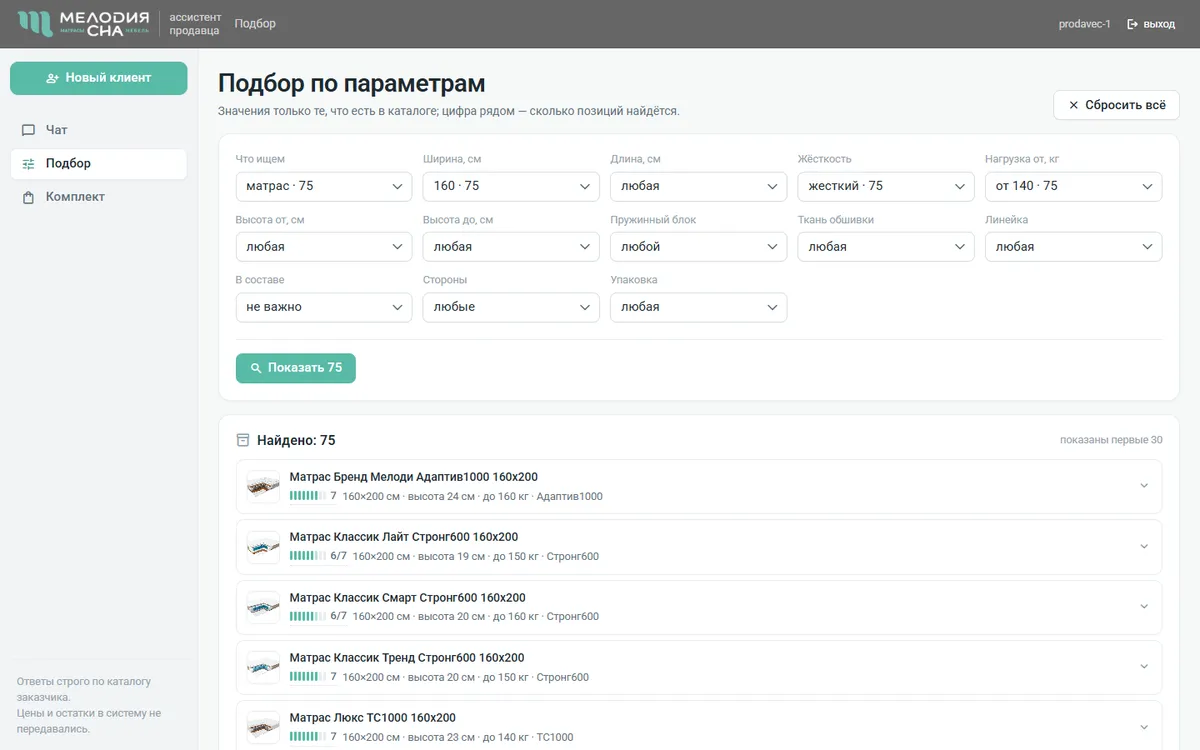
Task: Click the Сбросить всё button
Action: (x=1117, y=105)
